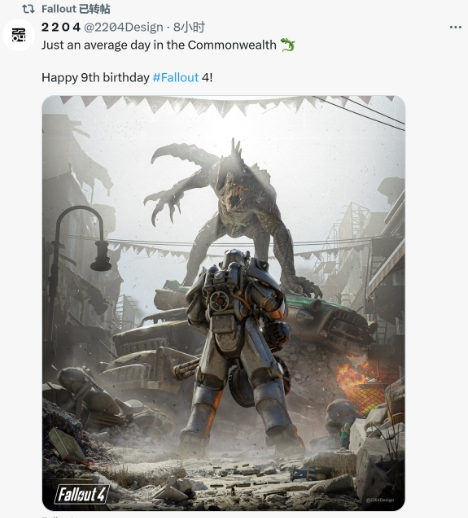The width and height of the screenshot is (468, 518).
Task: Open the three-dot more options menu
Action: pos(455,27)
